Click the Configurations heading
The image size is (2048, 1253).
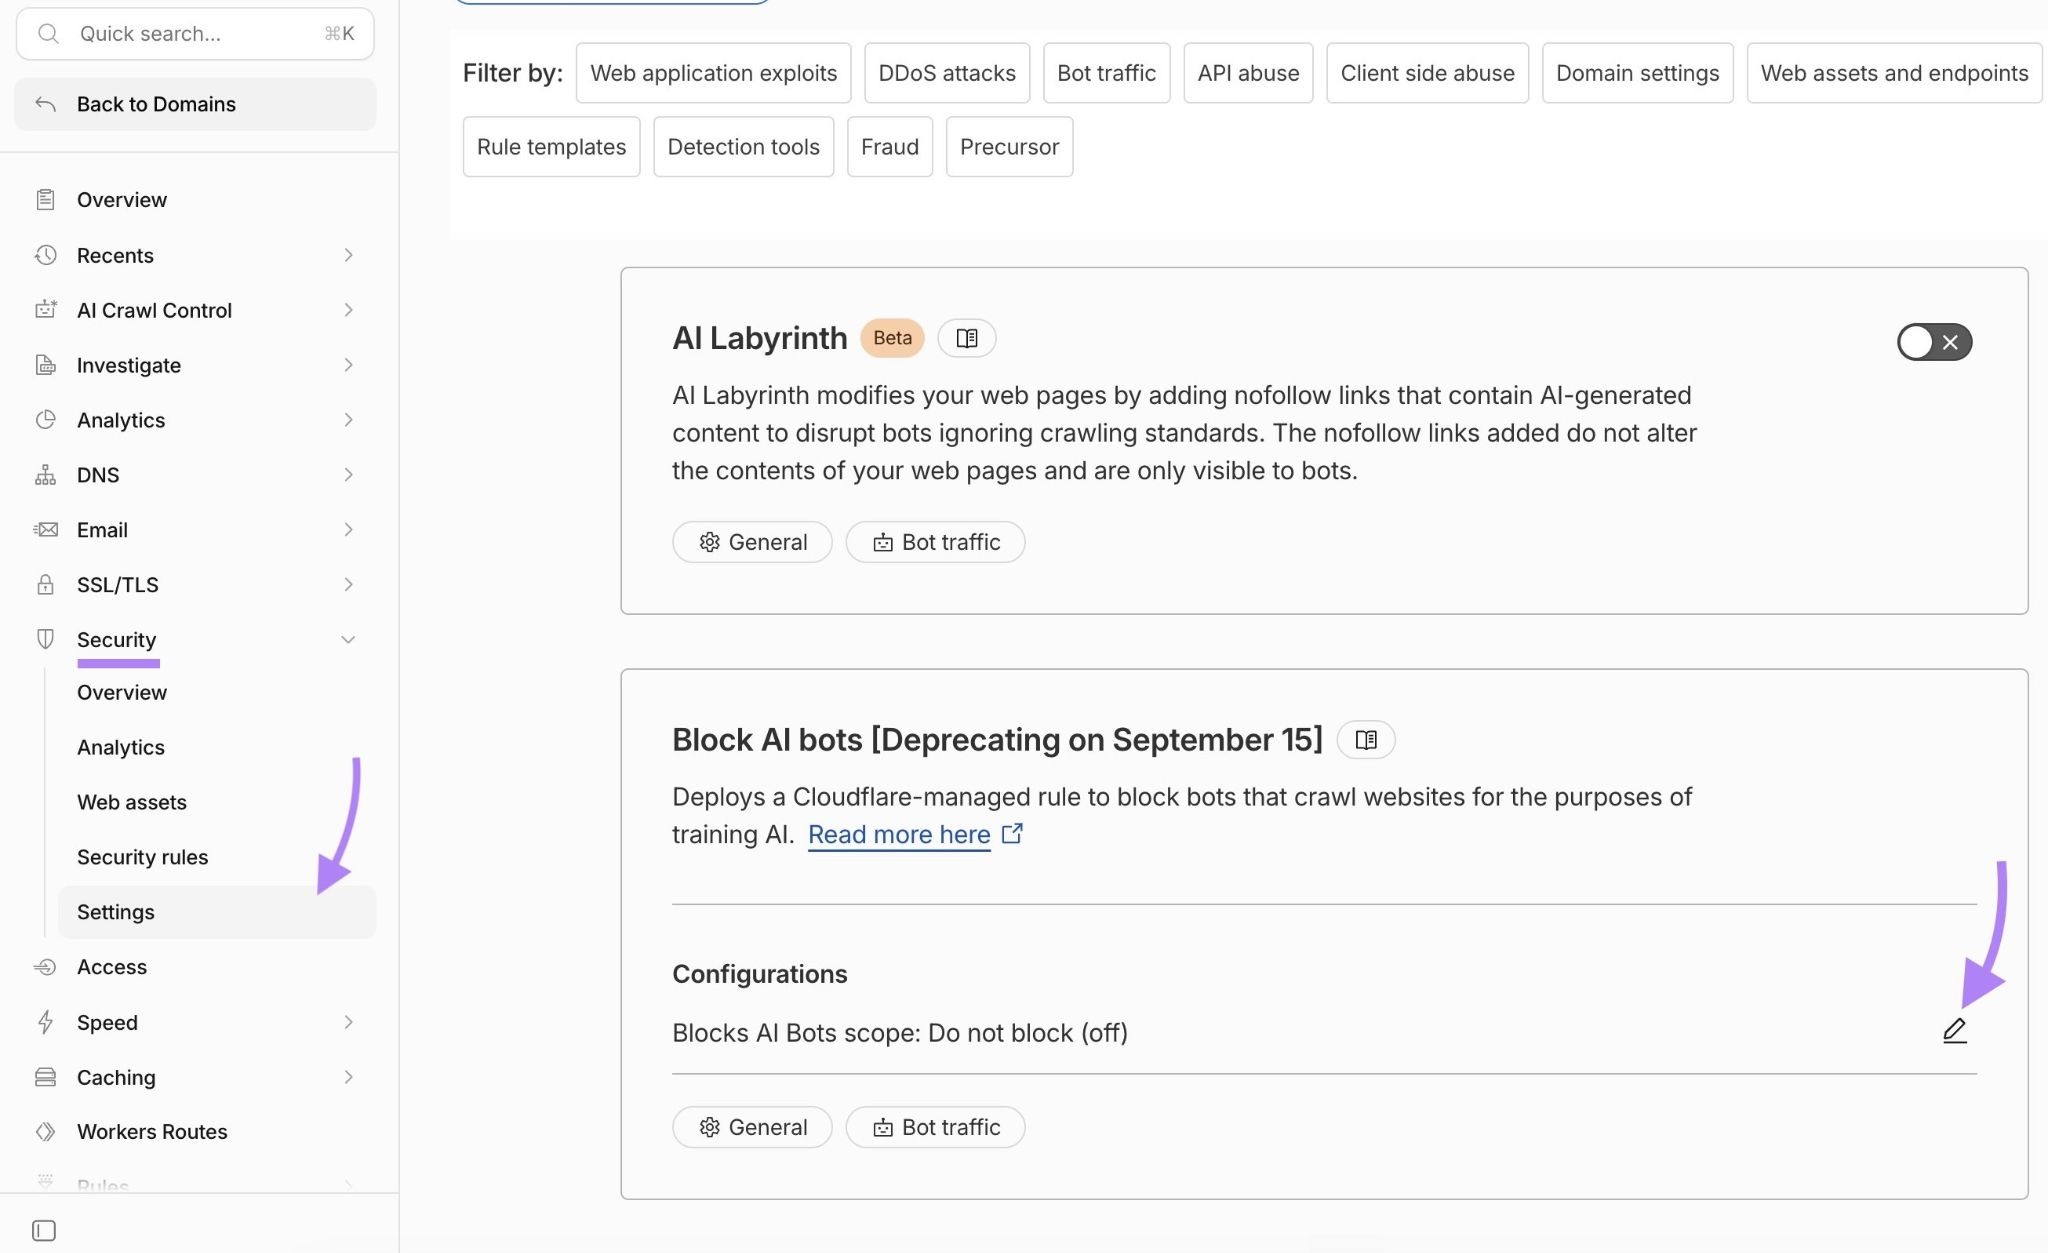pyautogui.click(x=759, y=974)
